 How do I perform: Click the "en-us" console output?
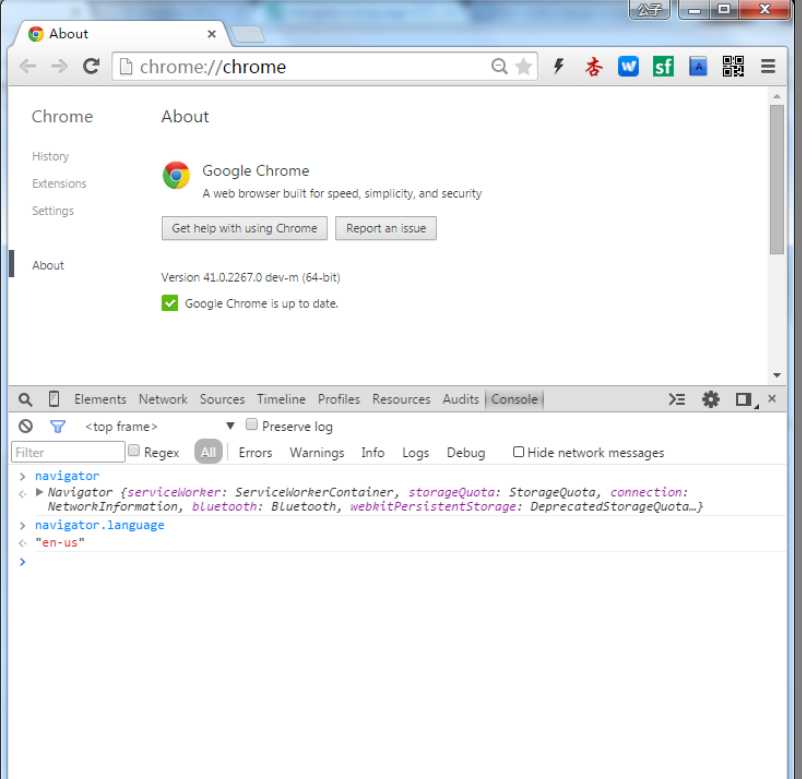60,543
